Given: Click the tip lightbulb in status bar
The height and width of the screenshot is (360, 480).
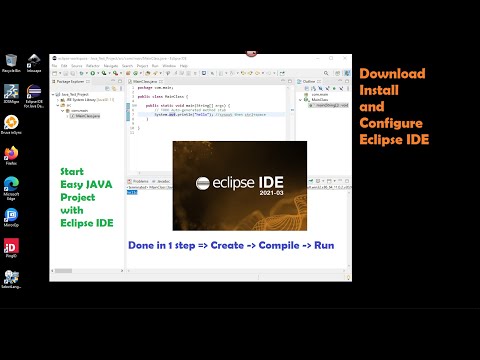Looking at the screenshot, I should point(348,277).
